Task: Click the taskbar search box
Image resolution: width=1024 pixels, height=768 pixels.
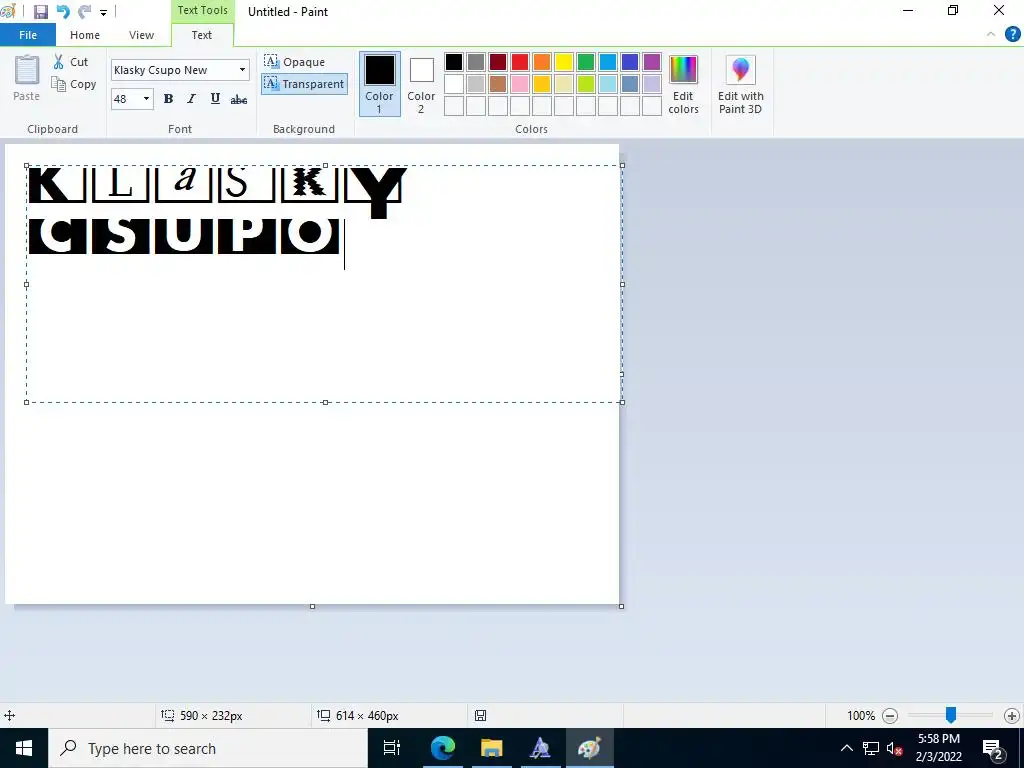Action: click(208, 748)
